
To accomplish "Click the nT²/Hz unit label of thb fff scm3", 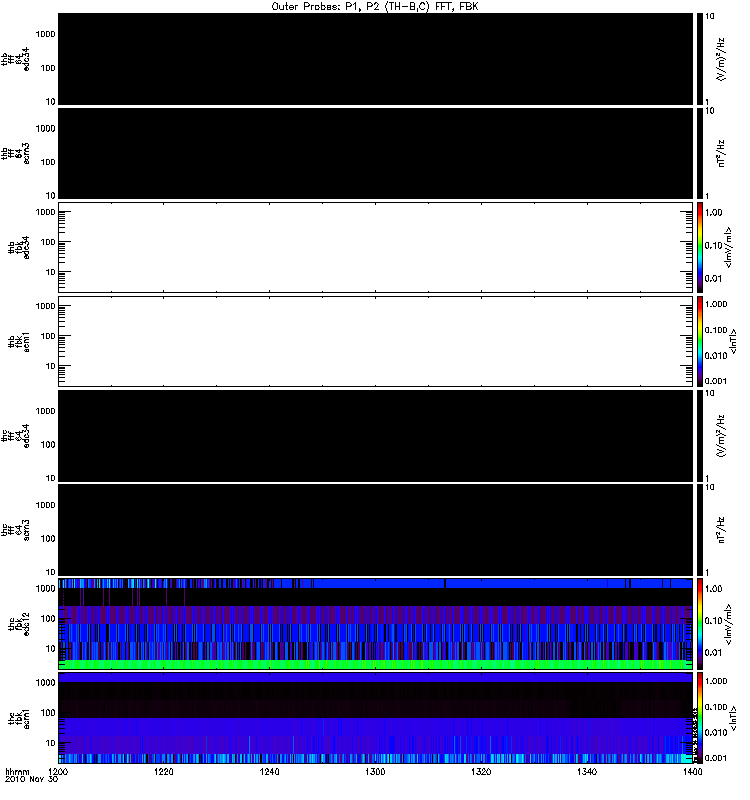I will pos(721,154).
